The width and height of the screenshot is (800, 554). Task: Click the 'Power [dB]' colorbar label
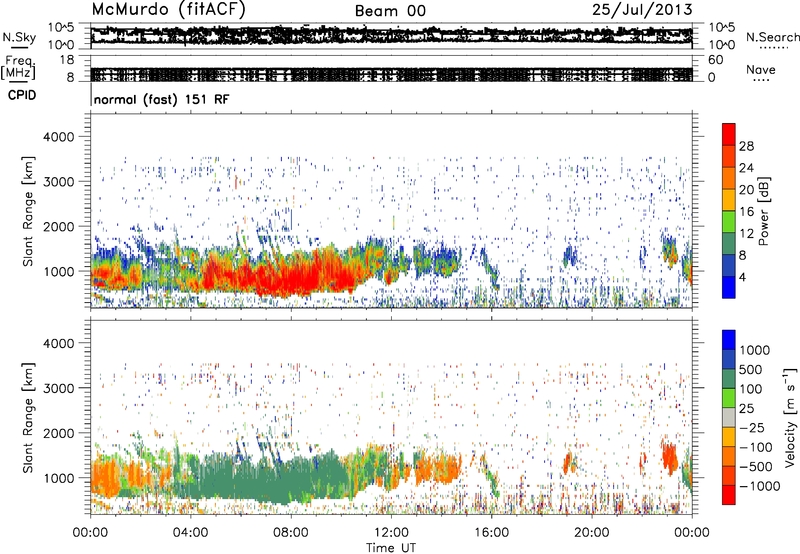(x=764, y=211)
